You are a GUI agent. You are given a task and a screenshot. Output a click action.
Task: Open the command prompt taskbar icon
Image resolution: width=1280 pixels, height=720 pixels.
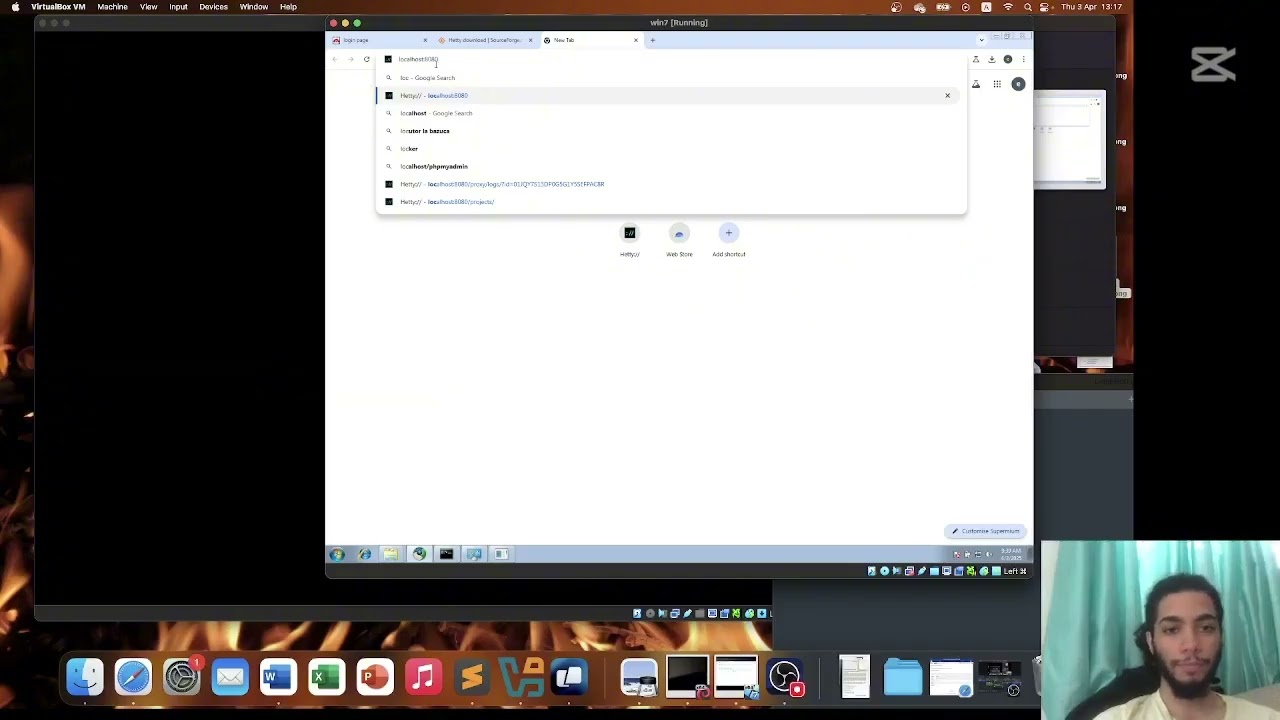pyautogui.click(x=446, y=554)
